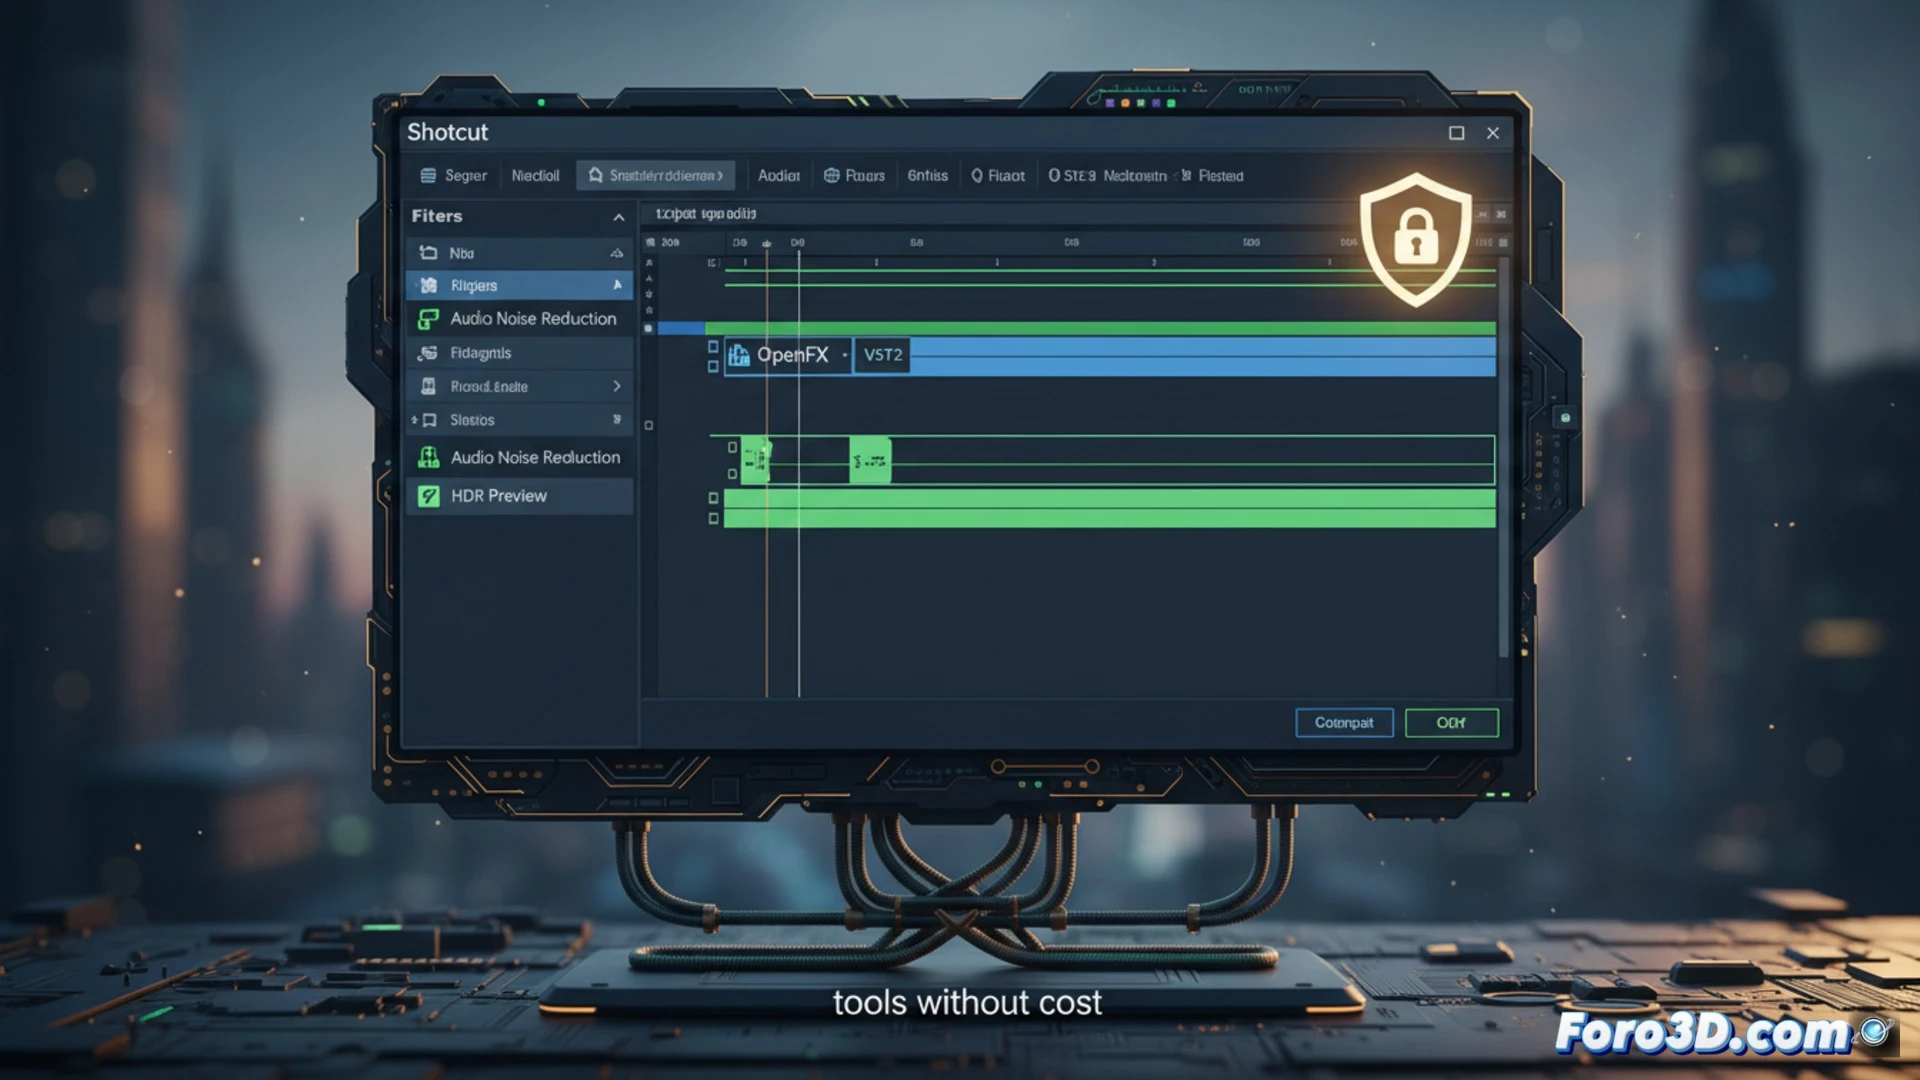This screenshot has height=1080, width=1920.
Task: Click the Cotonpait button
Action: tap(1344, 723)
